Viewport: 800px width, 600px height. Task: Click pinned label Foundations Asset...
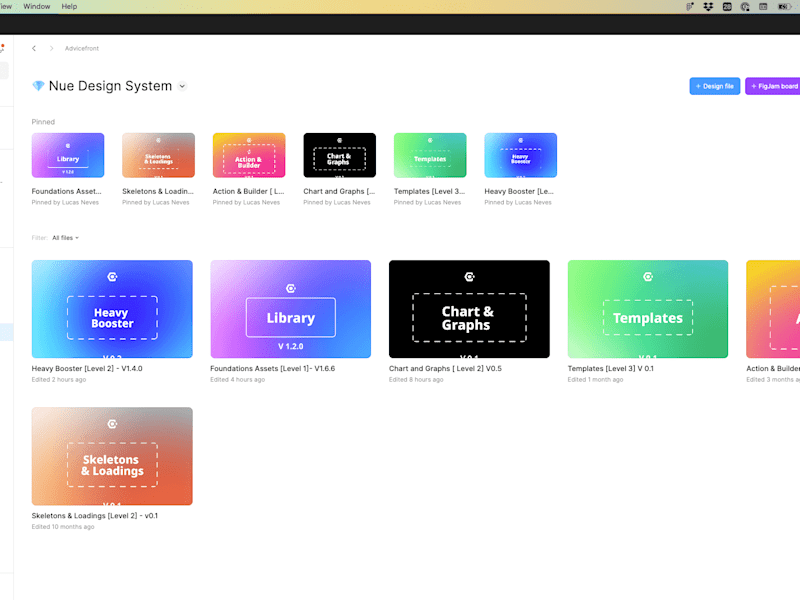pyautogui.click(x=66, y=191)
